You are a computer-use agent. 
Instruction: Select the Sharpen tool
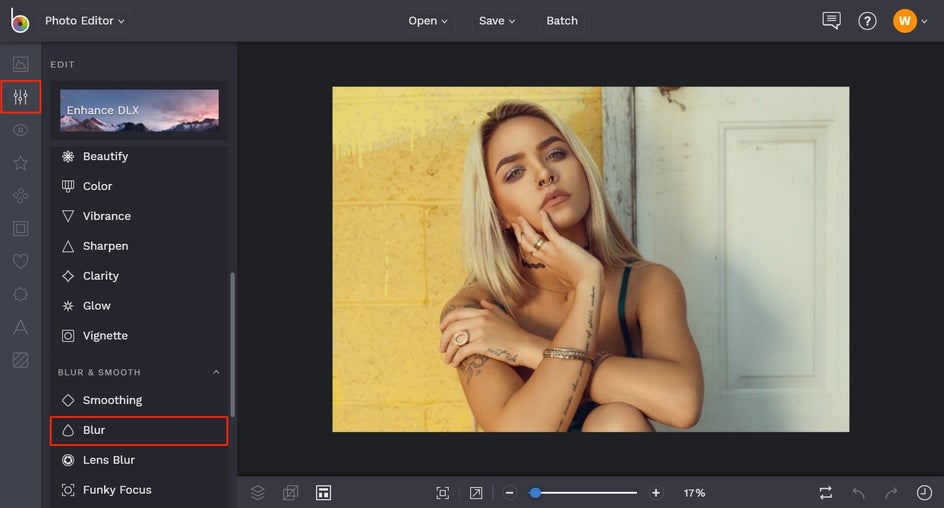coord(139,246)
